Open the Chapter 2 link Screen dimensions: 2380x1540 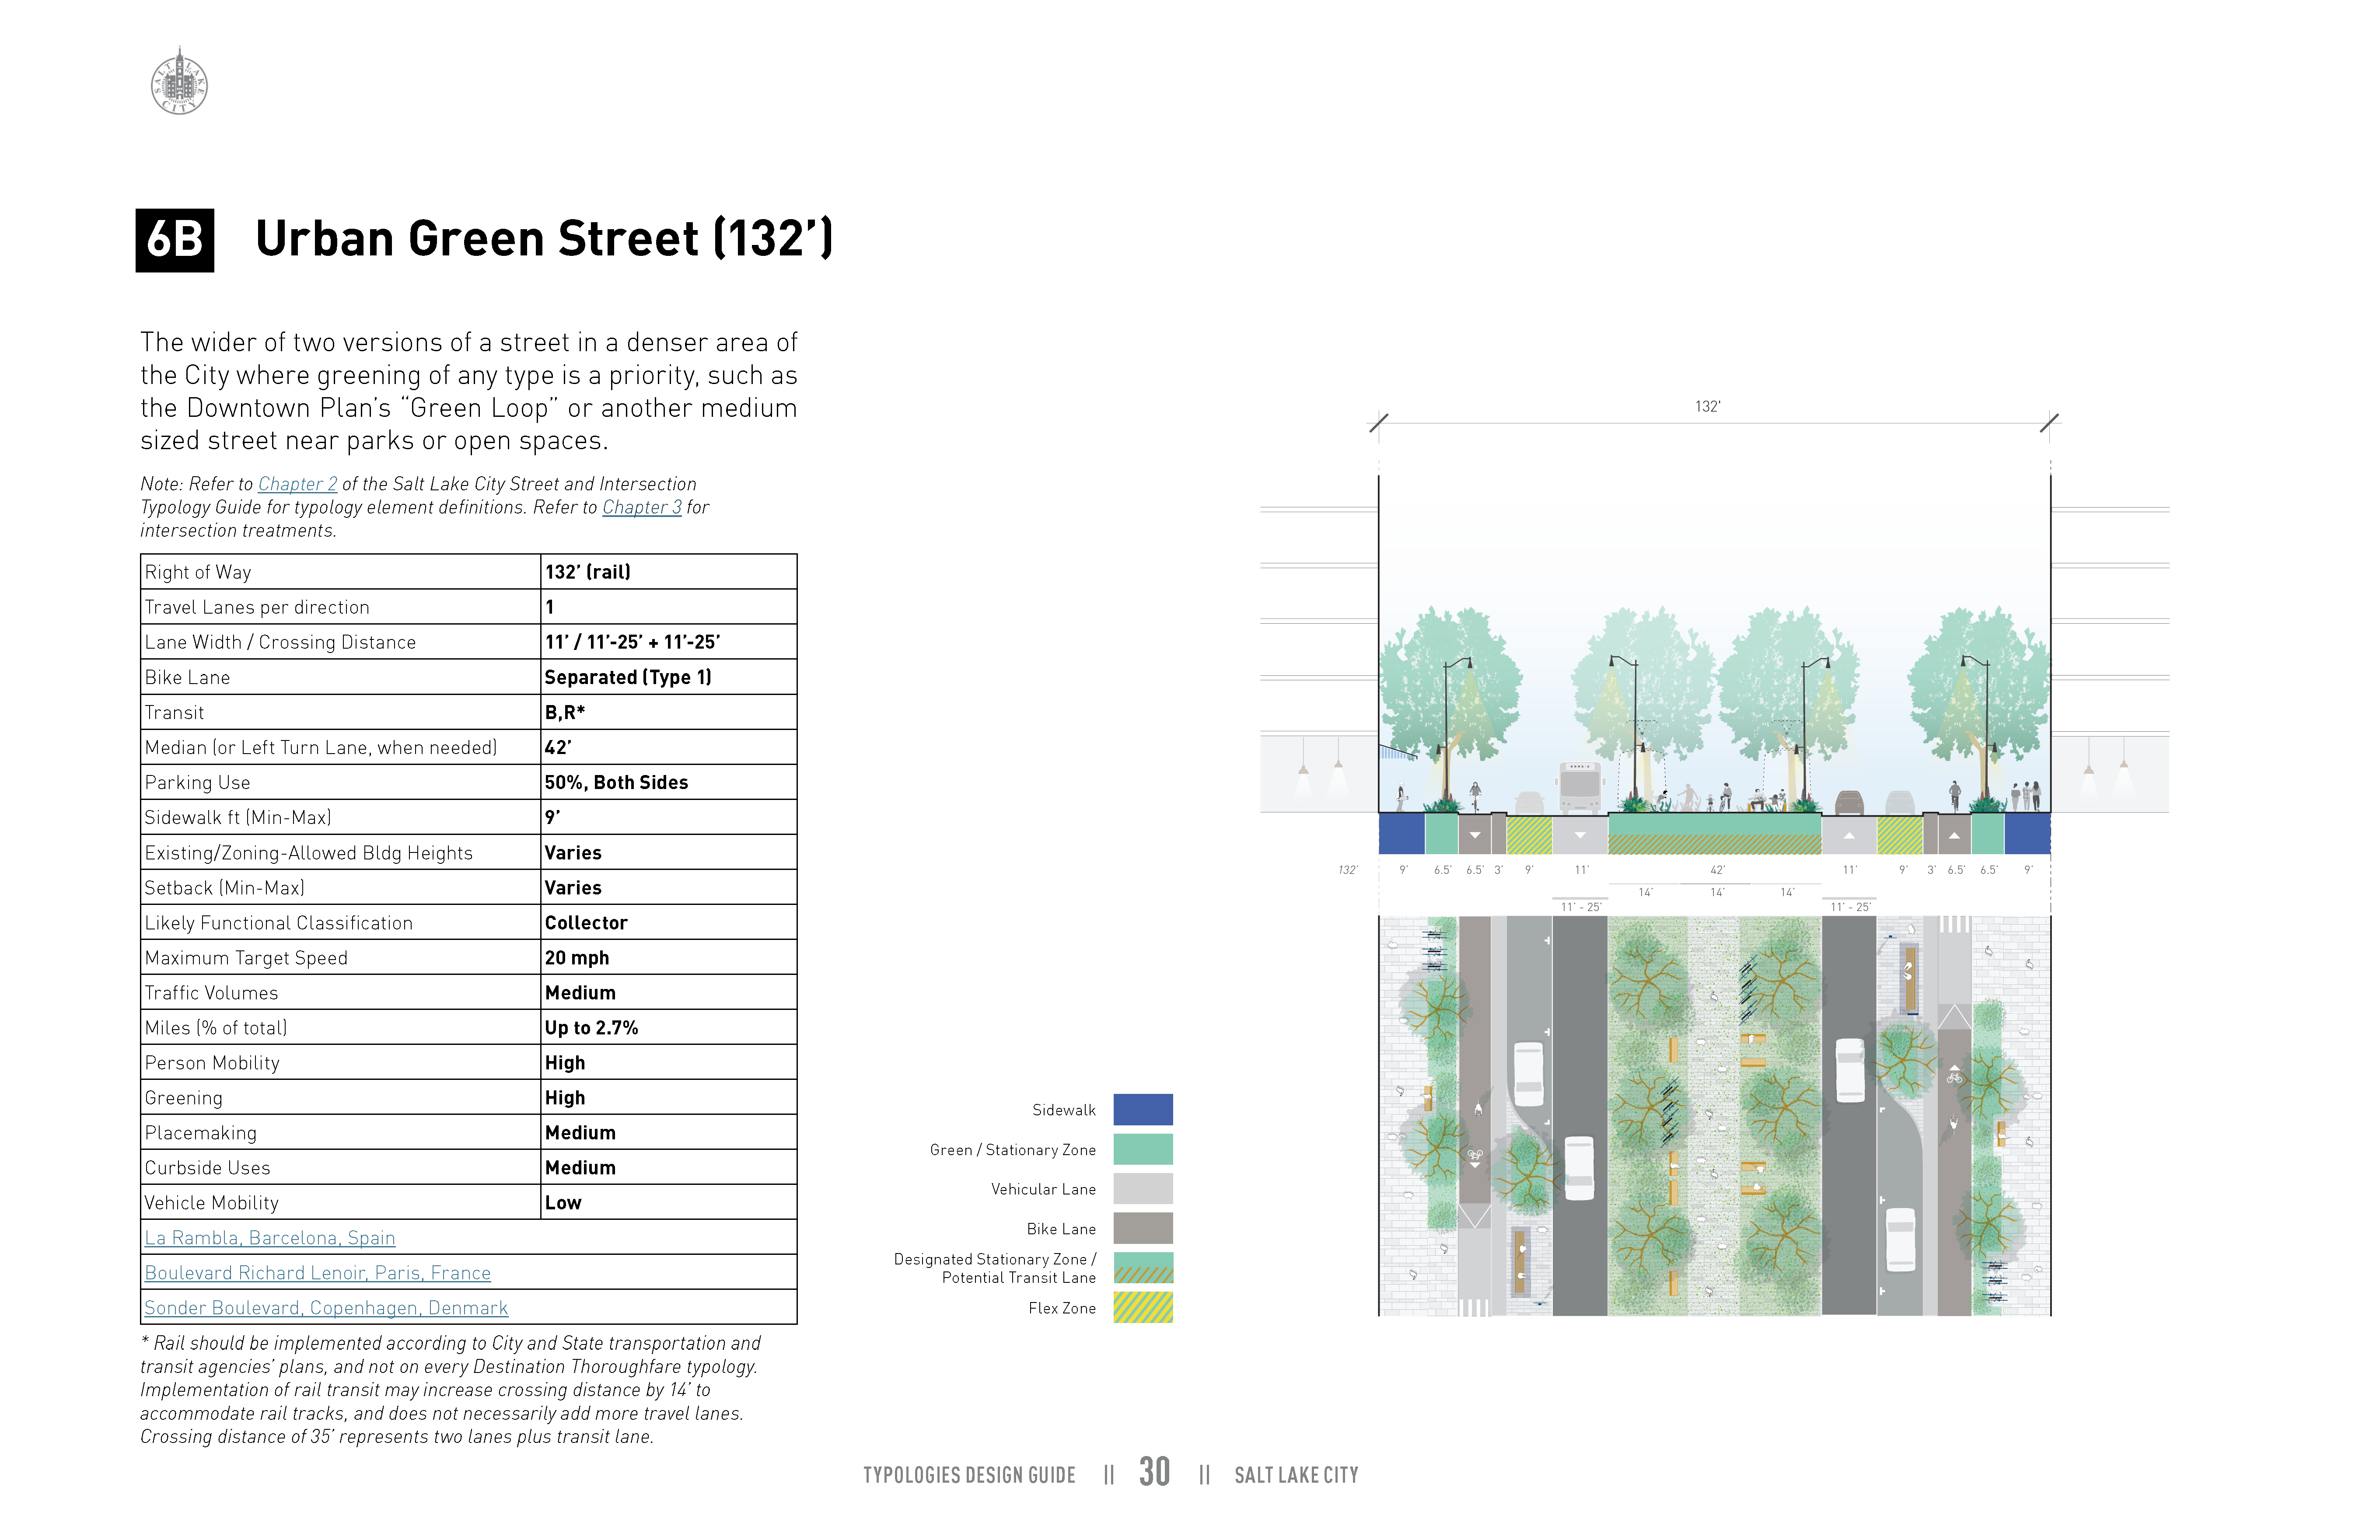298,484
